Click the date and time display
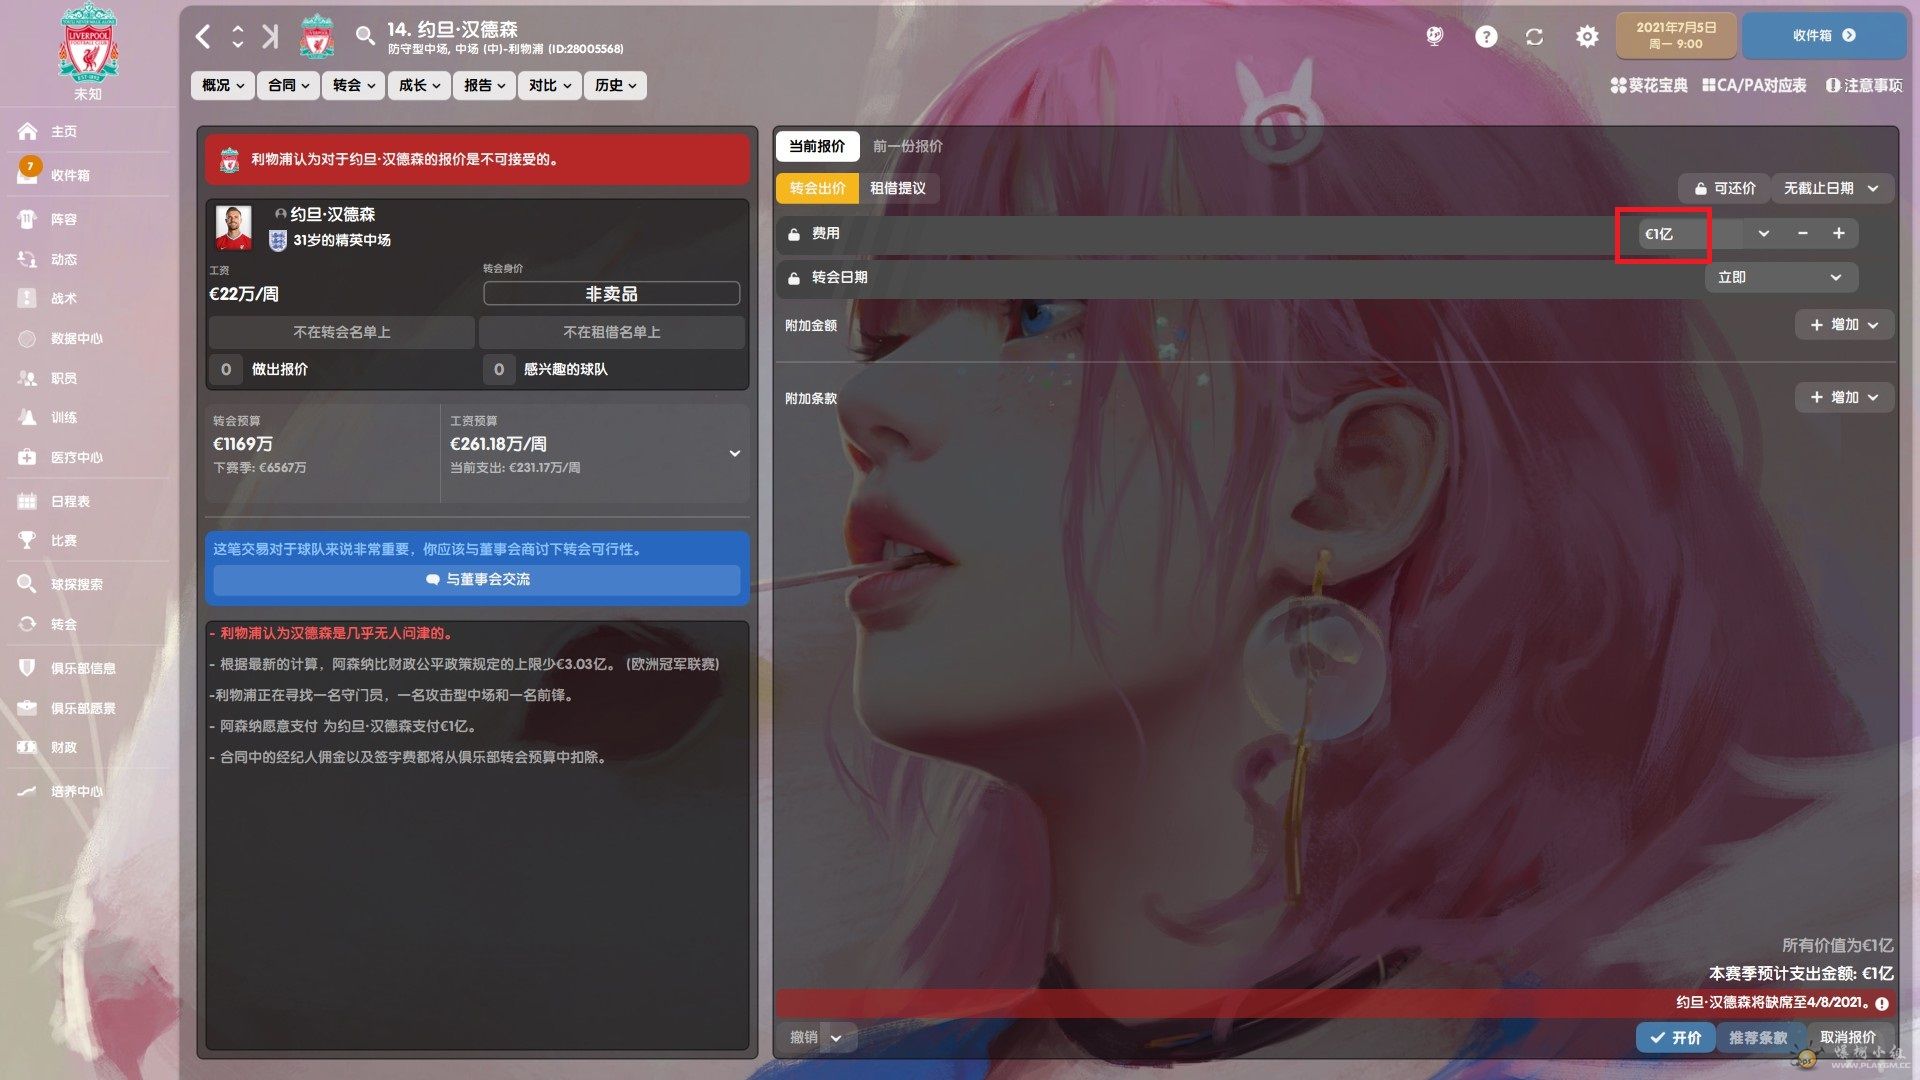The width and height of the screenshot is (1920, 1080). pyautogui.click(x=1676, y=36)
